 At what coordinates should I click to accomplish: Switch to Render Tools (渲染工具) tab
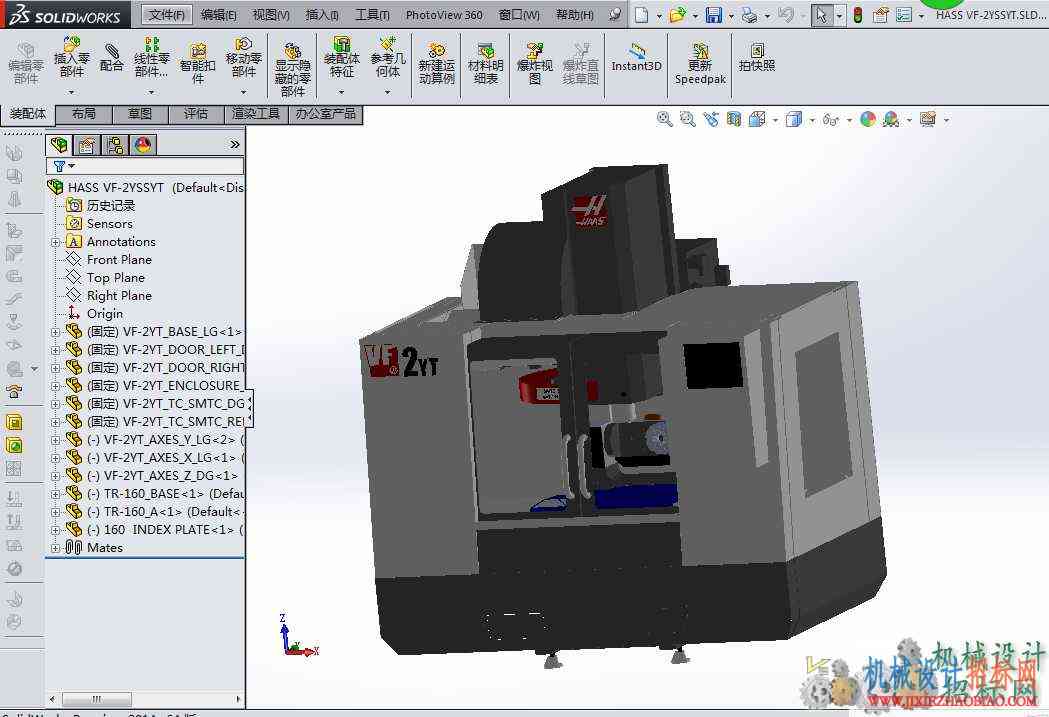[256, 114]
